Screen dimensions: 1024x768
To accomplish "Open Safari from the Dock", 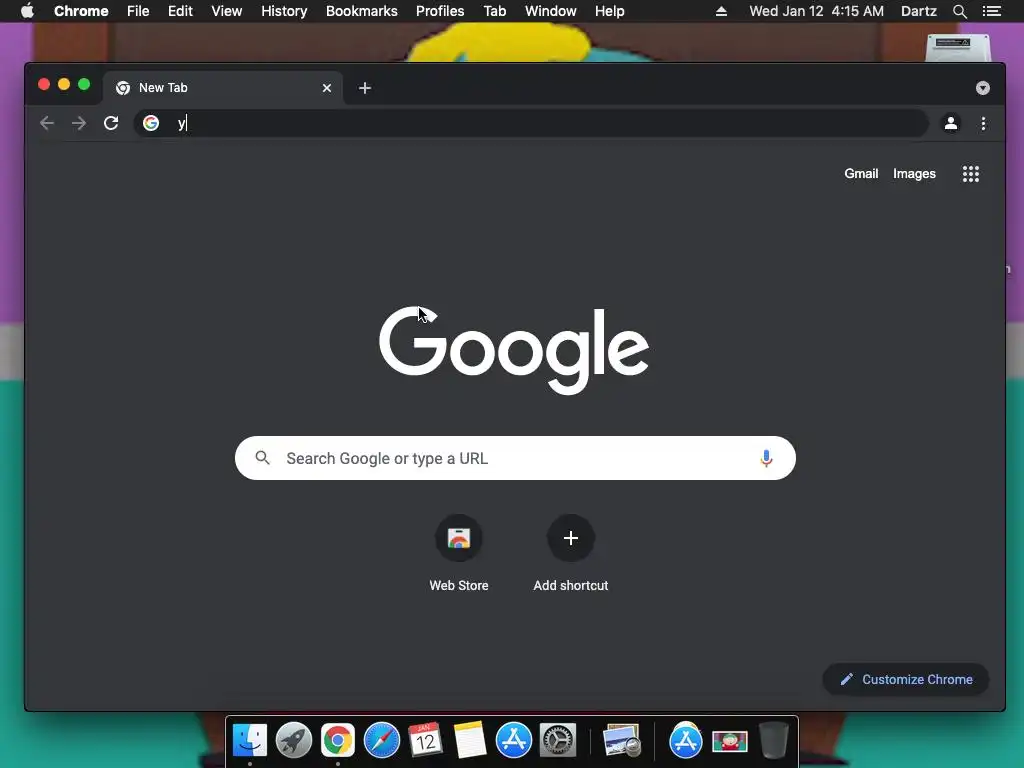I will point(381,741).
